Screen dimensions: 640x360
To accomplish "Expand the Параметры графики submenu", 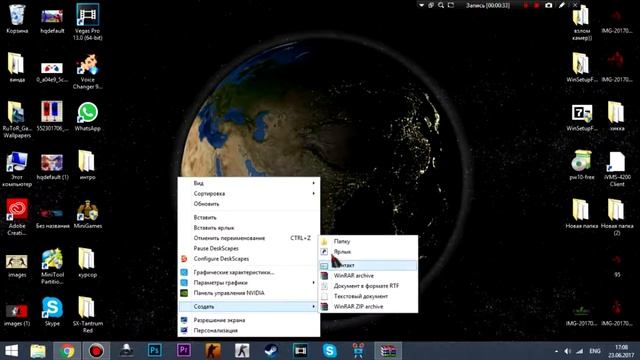I will pyautogui.click(x=249, y=282).
